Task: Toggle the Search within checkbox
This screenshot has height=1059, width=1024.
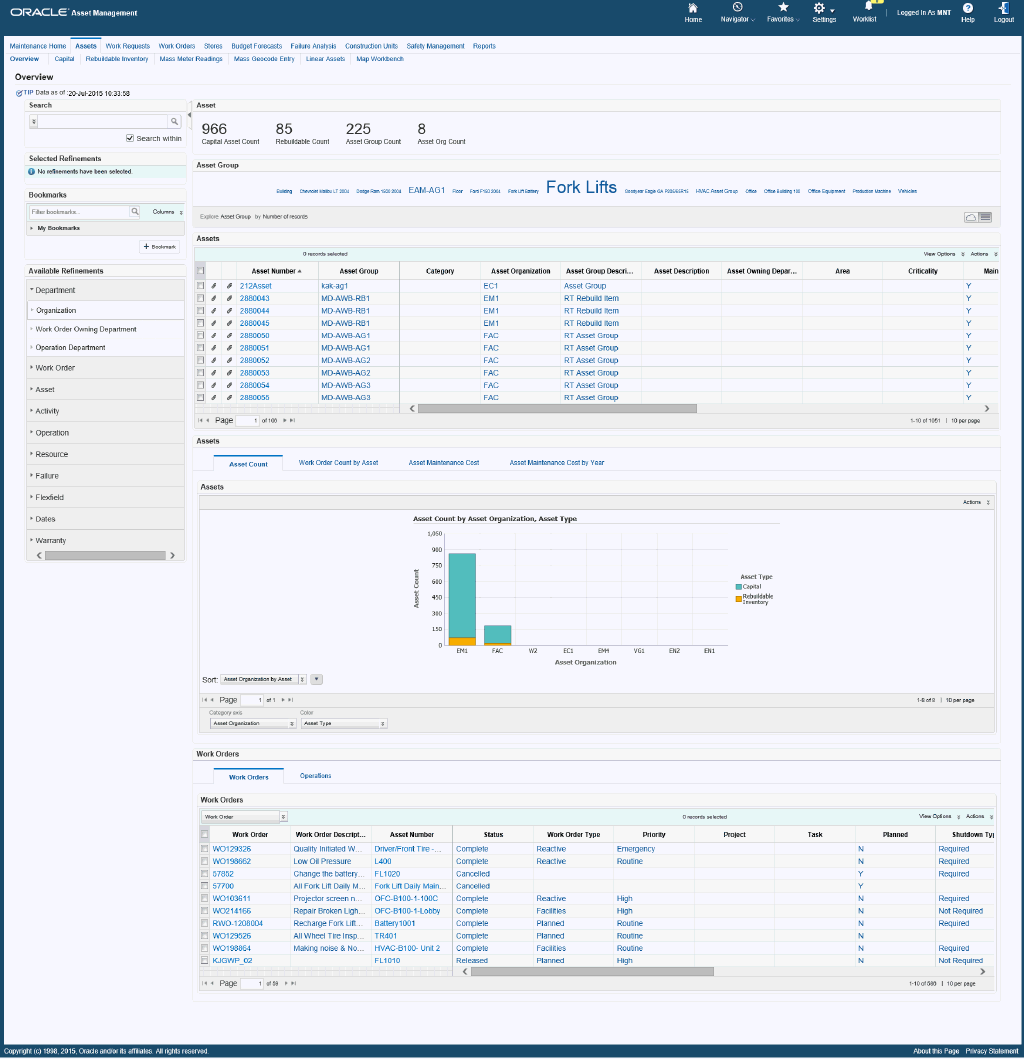Action: (130, 138)
